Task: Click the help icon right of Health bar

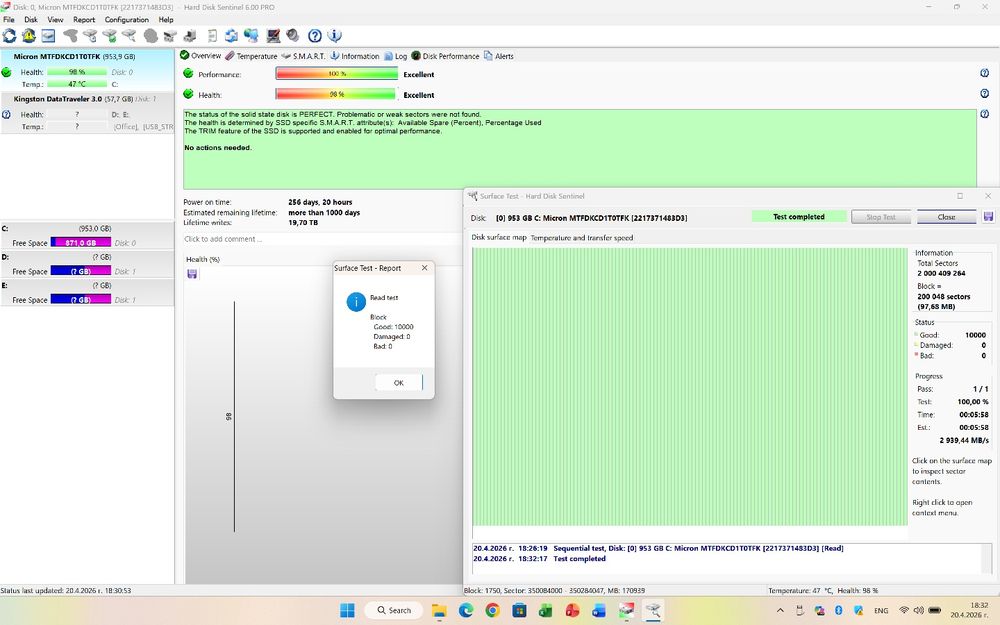Action: [x=984, y=94]
